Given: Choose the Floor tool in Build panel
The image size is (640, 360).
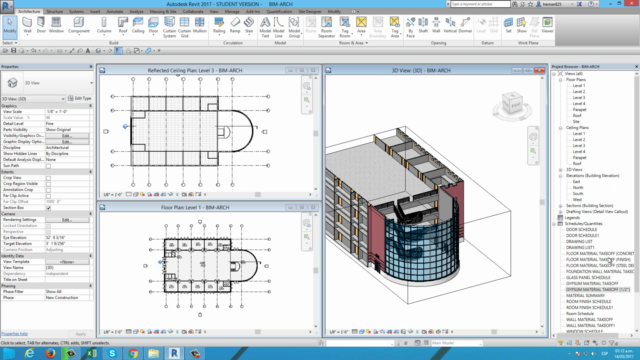Looking at the screenshot, I should point(153,25).
